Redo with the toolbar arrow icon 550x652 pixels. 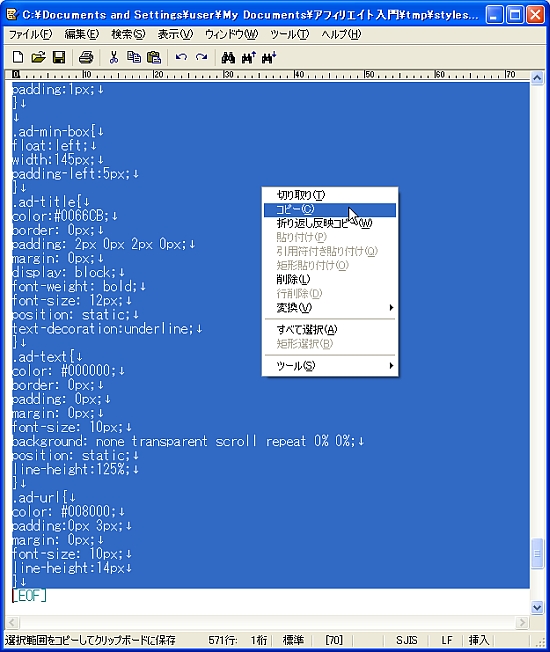click(202, 57)
